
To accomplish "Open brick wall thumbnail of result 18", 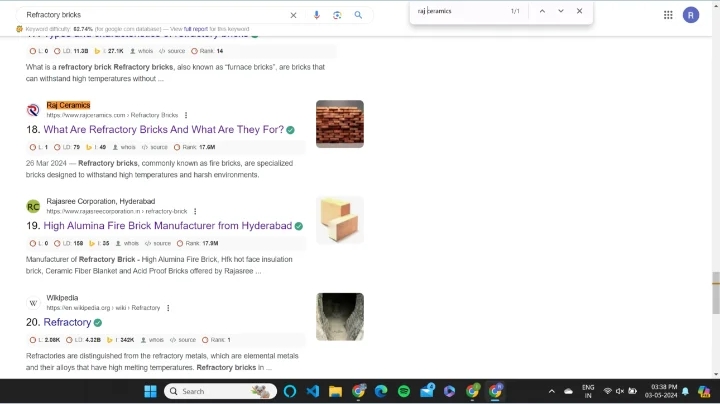I will 340,124.
